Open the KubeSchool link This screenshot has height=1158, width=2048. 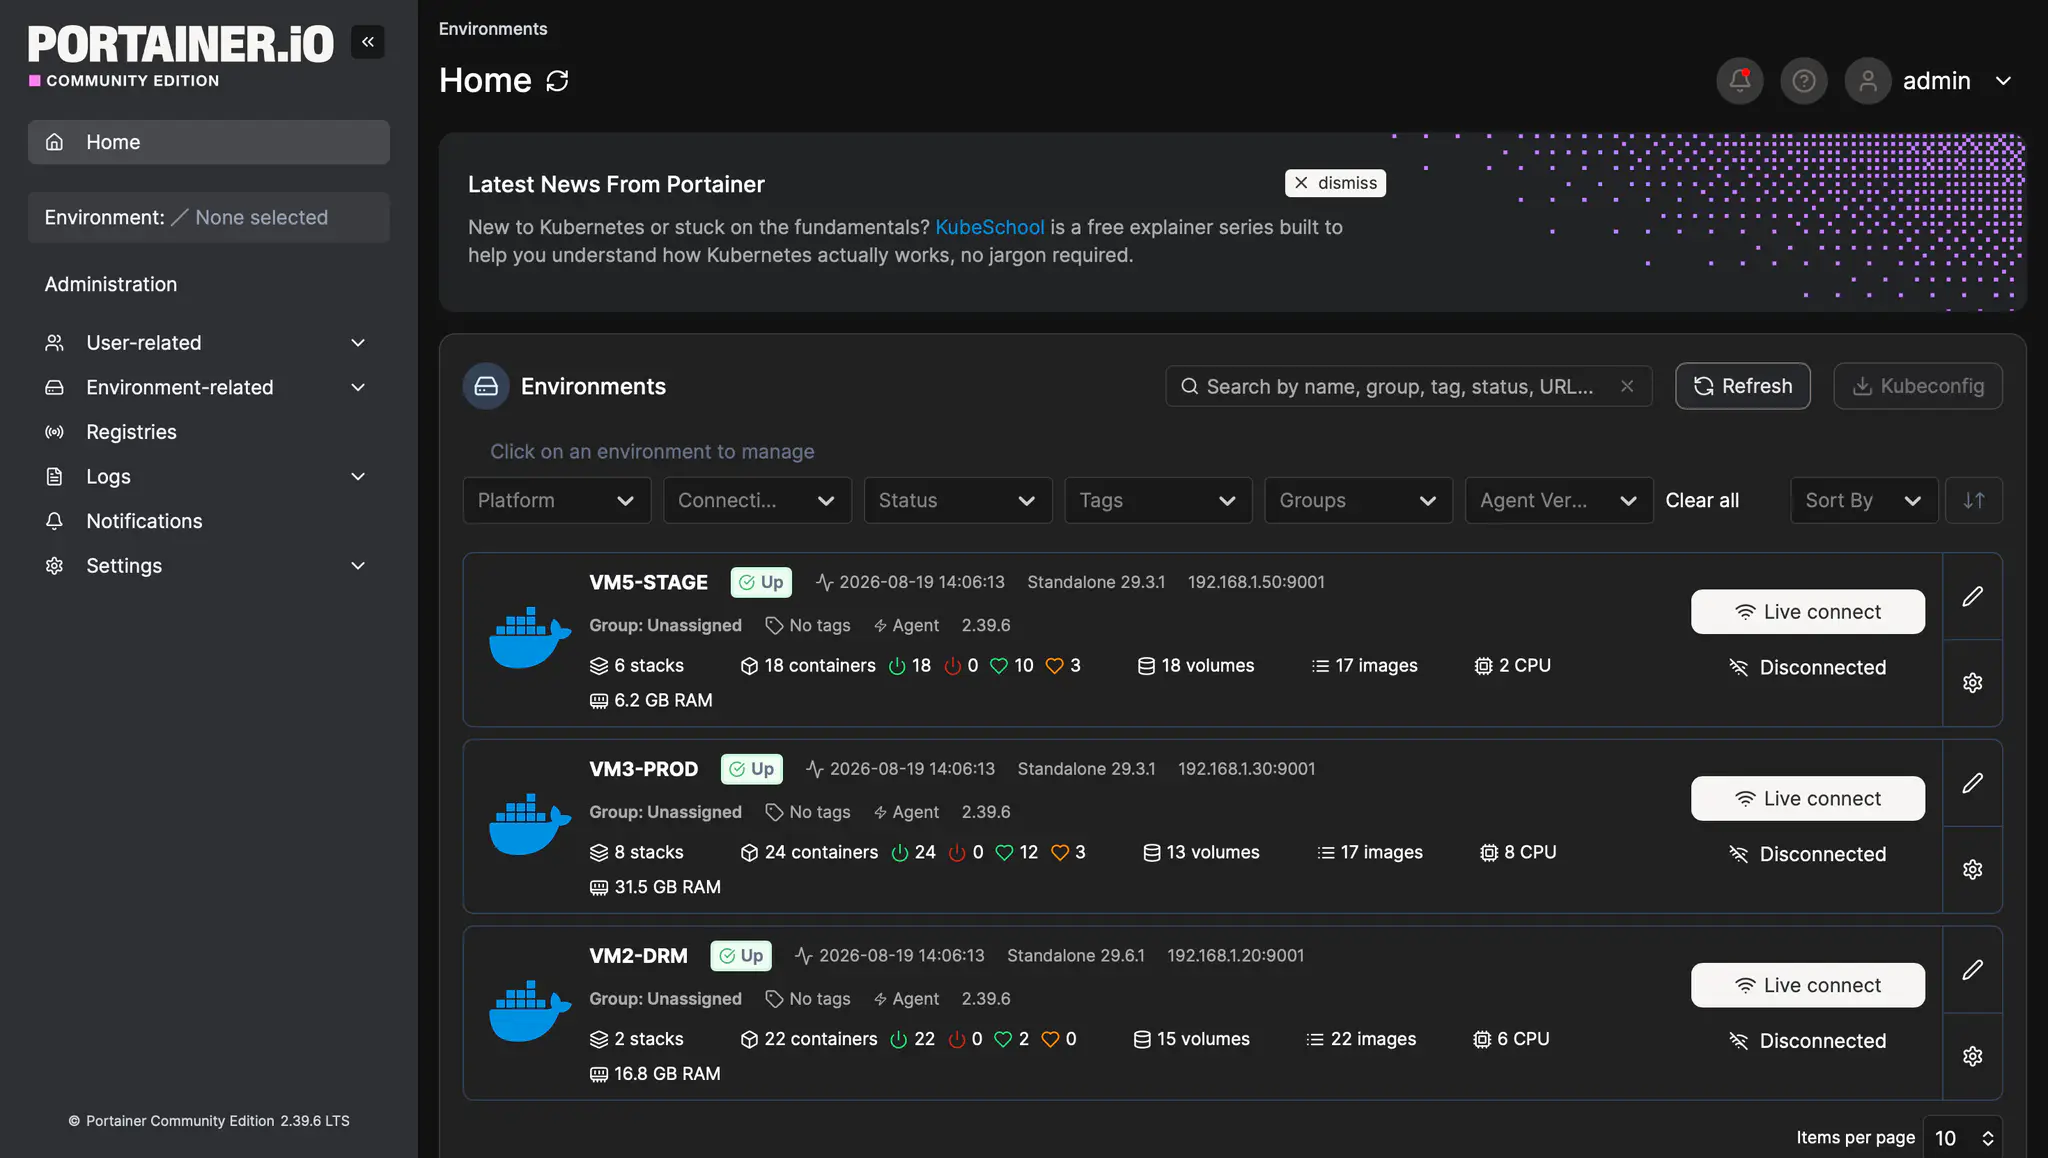[x=989, y=227]
